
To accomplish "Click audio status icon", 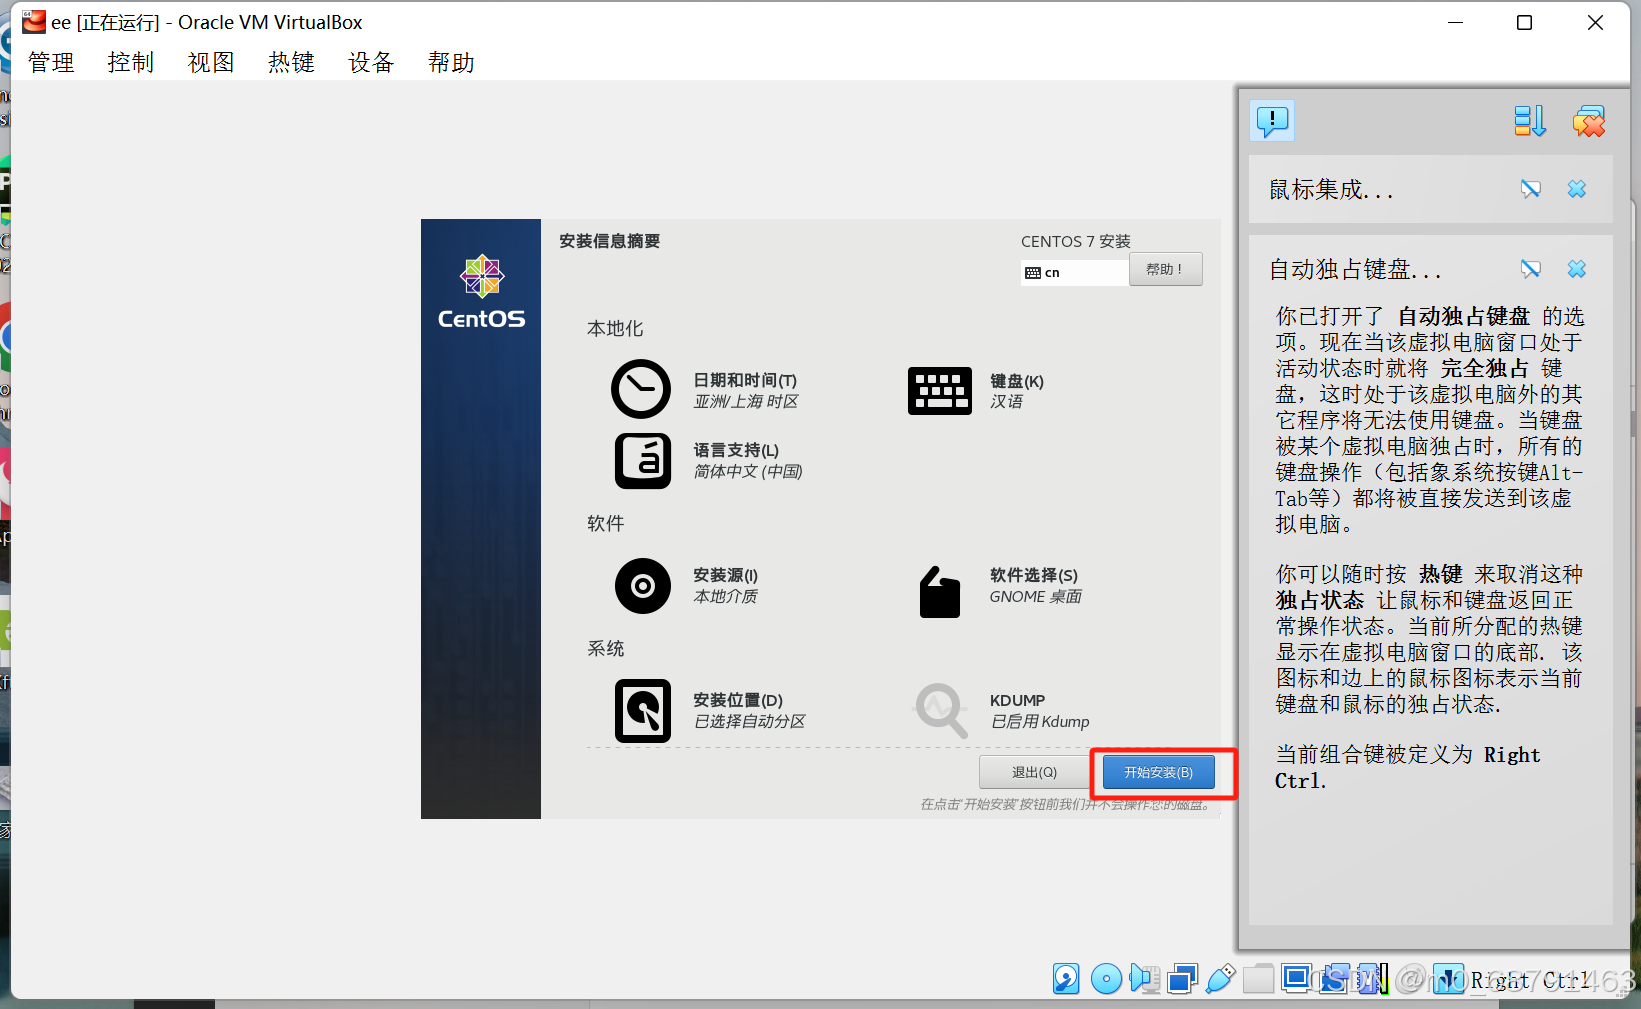I will coord(1145,979).
